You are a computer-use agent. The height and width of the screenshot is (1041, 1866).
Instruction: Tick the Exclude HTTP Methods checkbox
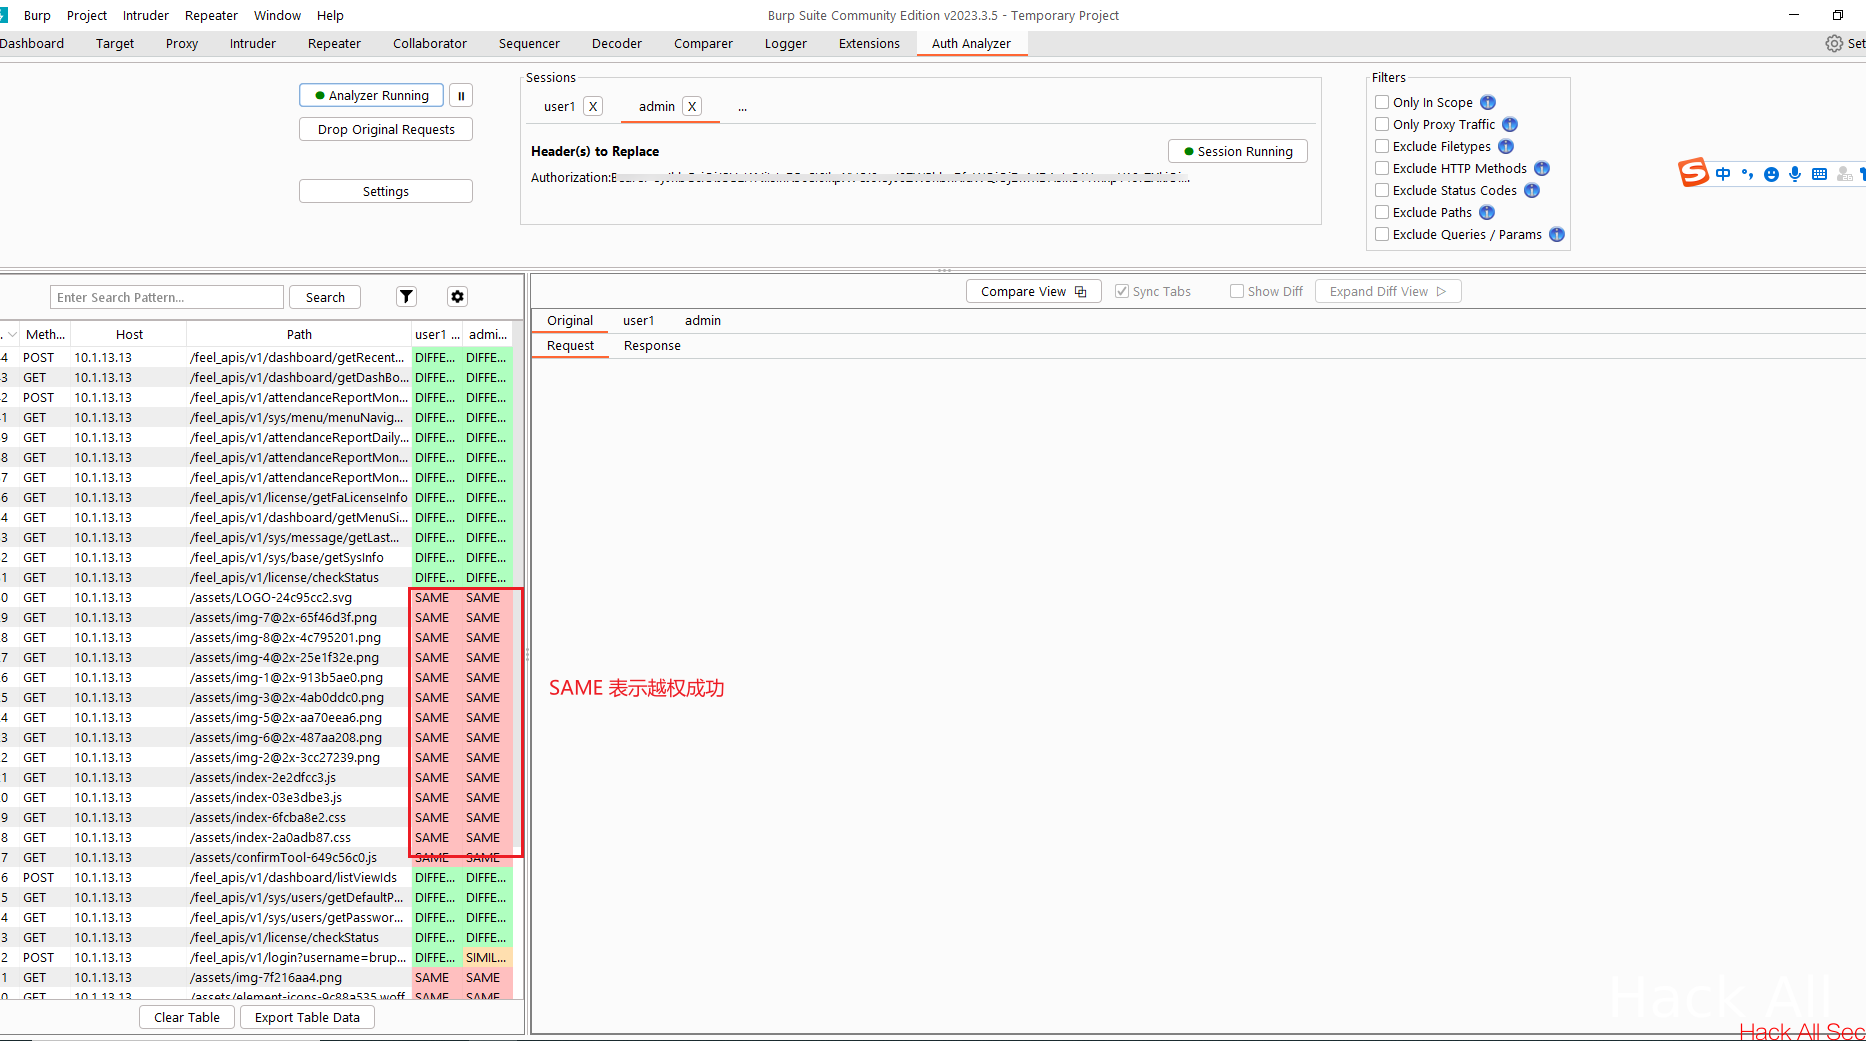(x=1382, y=169)
